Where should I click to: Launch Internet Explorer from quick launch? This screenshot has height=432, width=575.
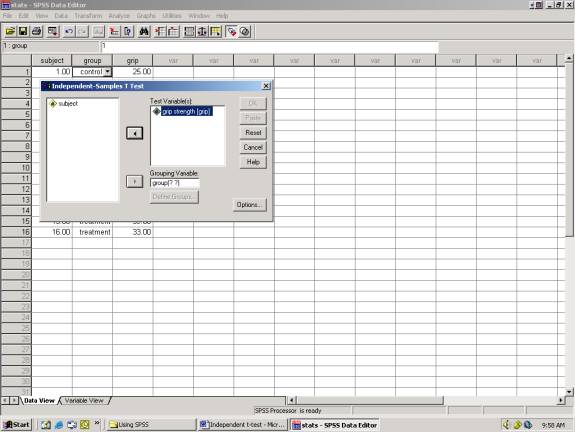pos(59,425)
